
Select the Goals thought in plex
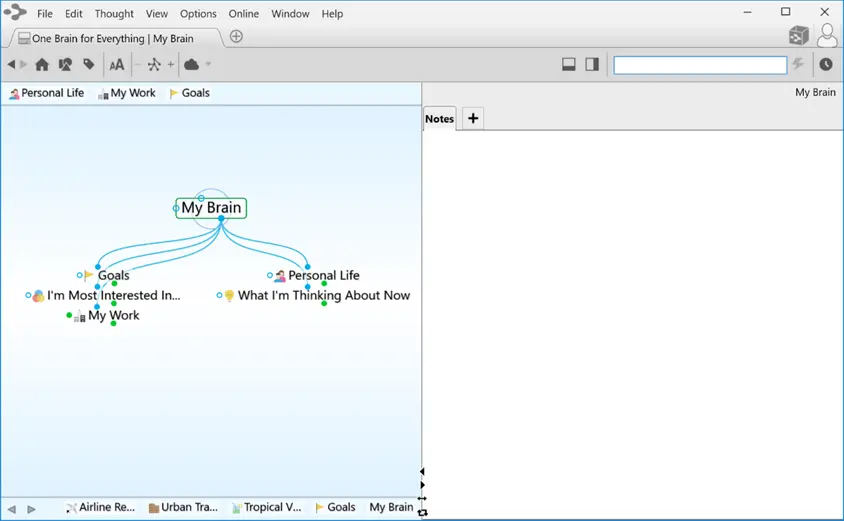113,275
